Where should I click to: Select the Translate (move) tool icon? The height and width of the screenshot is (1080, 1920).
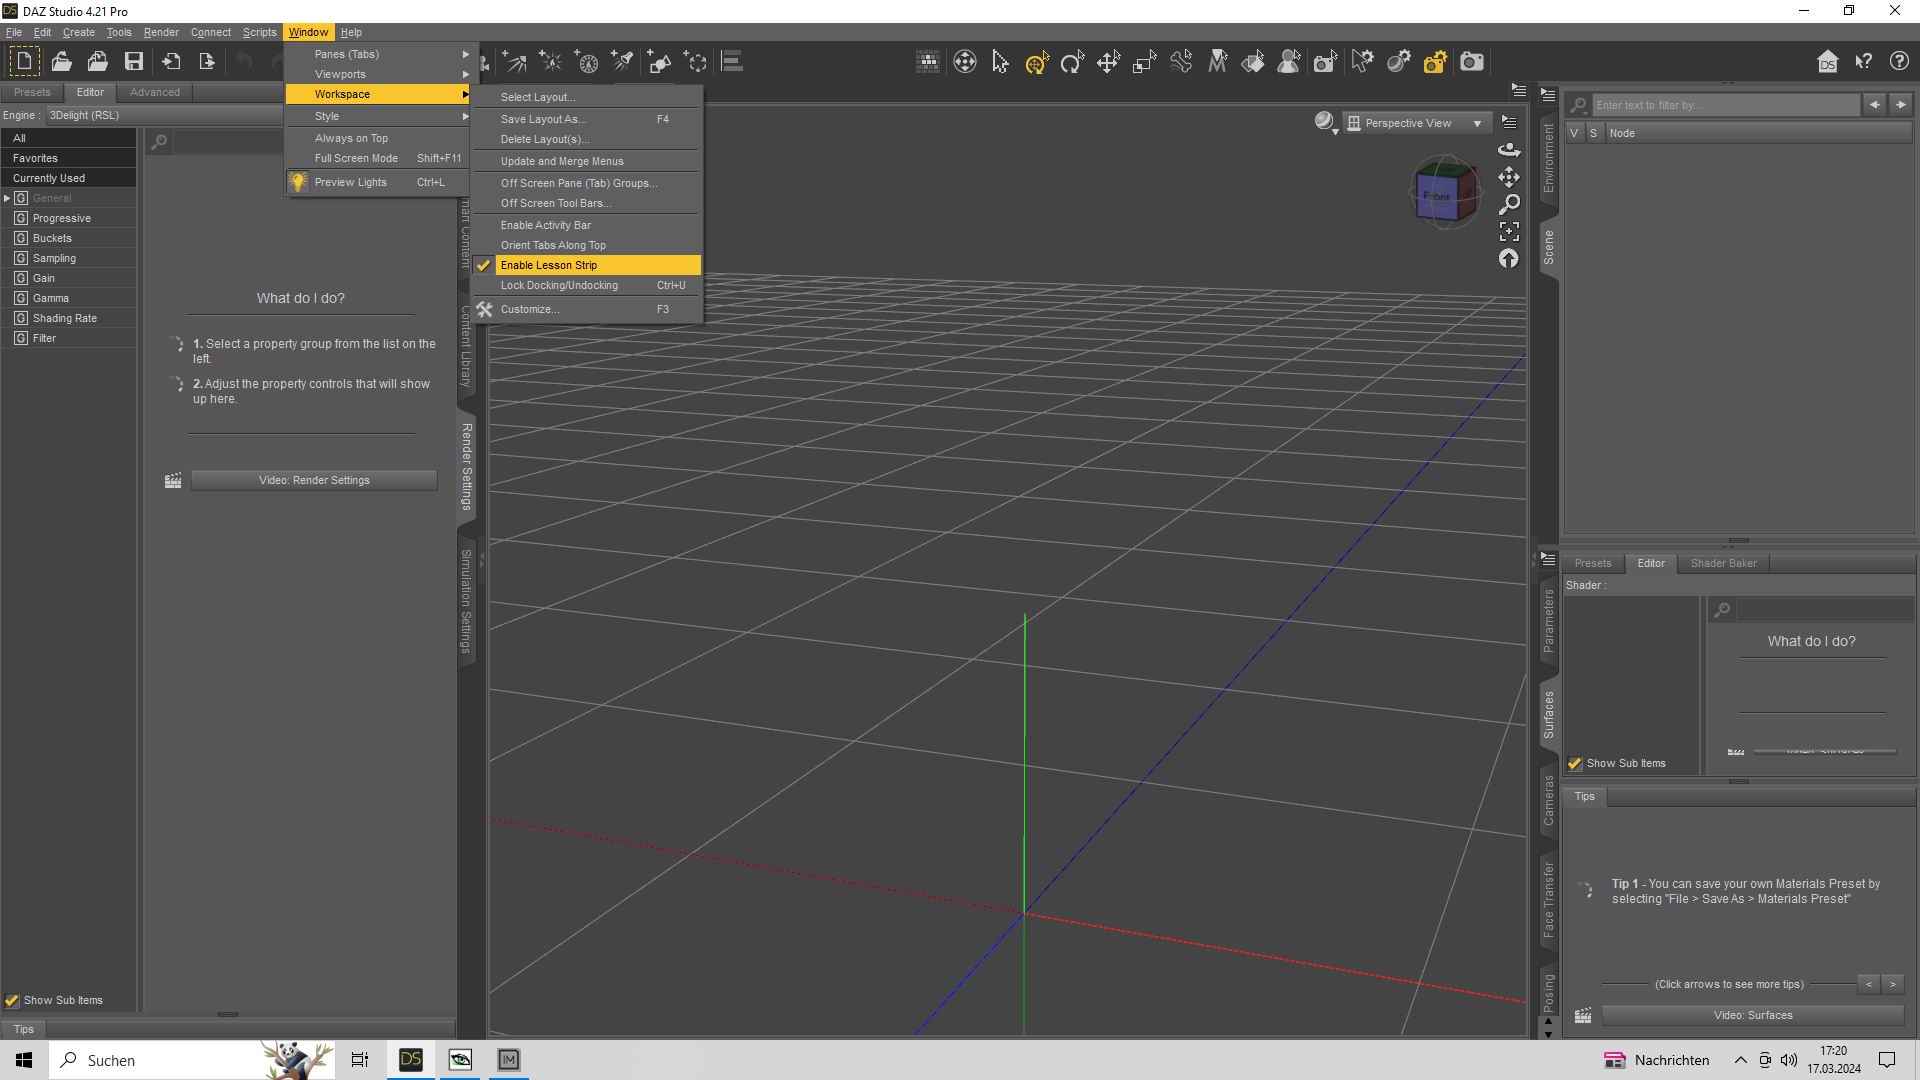[1108, 63]
